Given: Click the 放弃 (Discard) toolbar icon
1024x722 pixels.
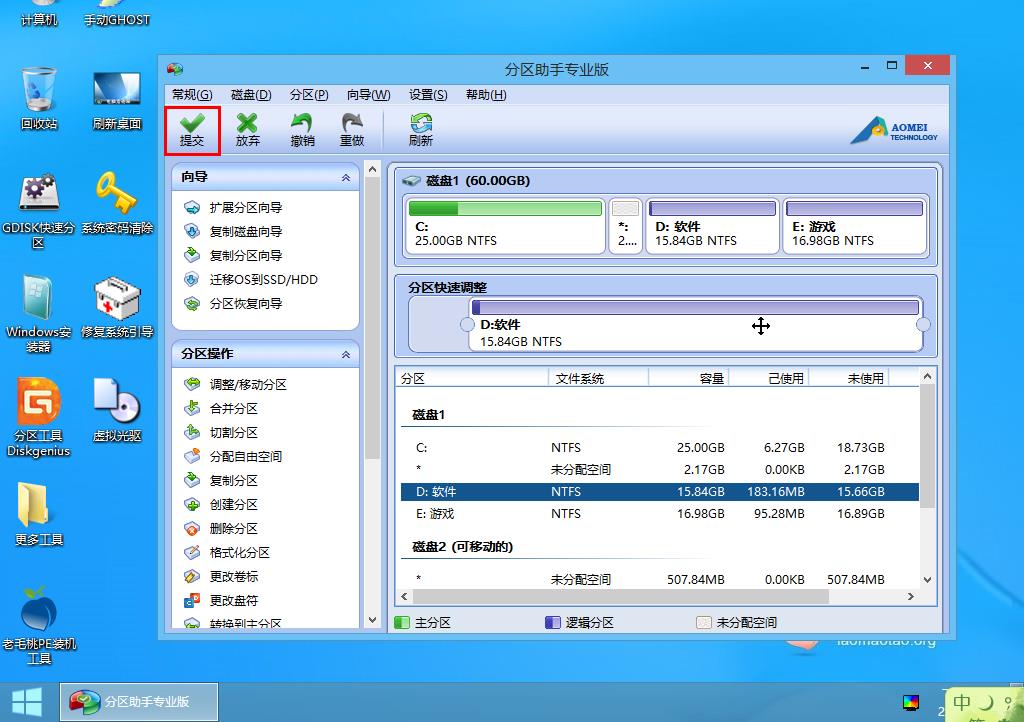Looking at the screenshot, I should [247, 130].
